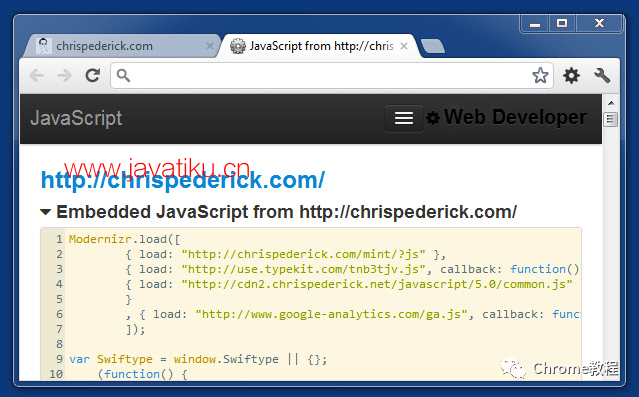This screenshot has width=639, height=397.
Task: Open Chrome's wrench menu
Action: [602, 75]
